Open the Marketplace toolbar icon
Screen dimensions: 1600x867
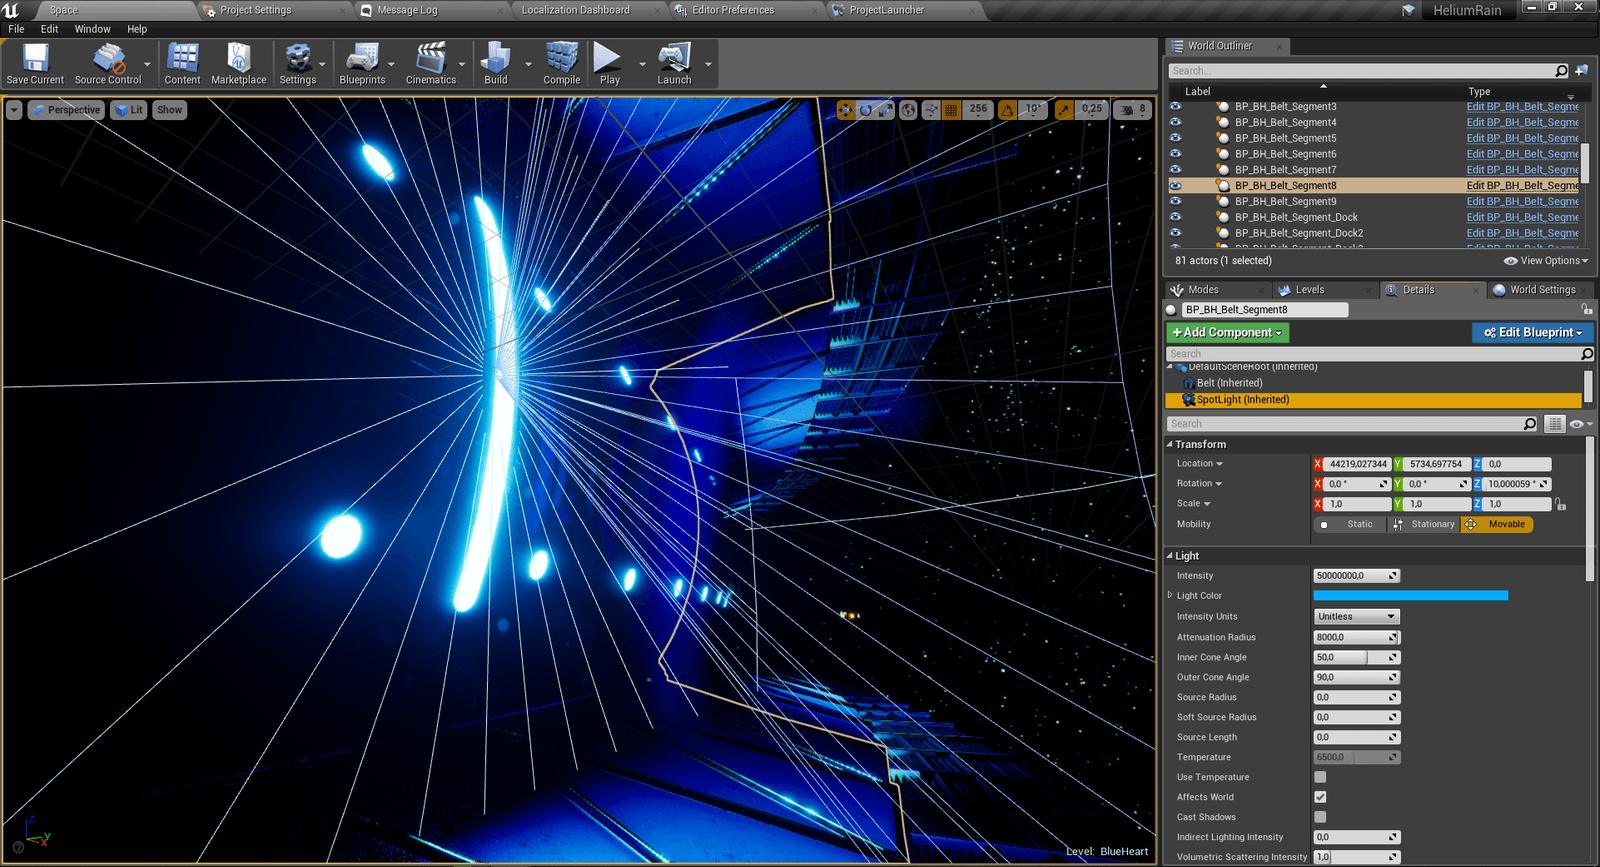click(239, 64)
